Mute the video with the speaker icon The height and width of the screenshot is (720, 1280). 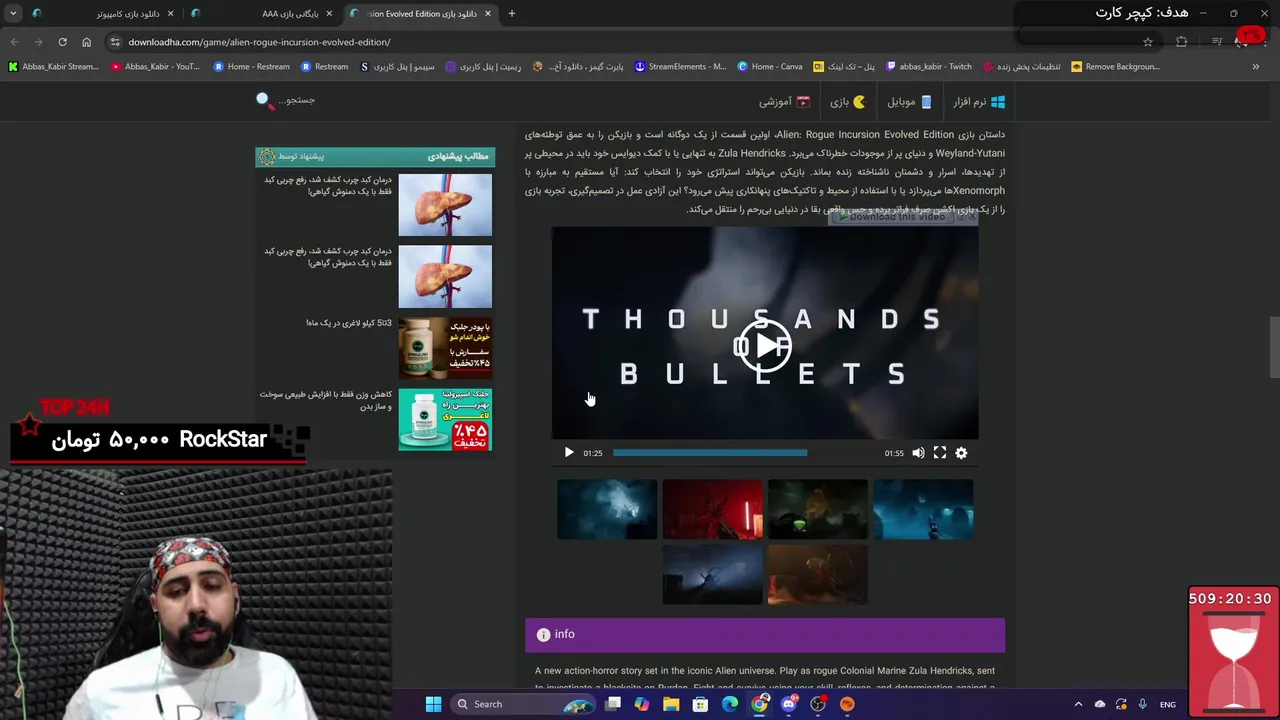pos(918,453)
